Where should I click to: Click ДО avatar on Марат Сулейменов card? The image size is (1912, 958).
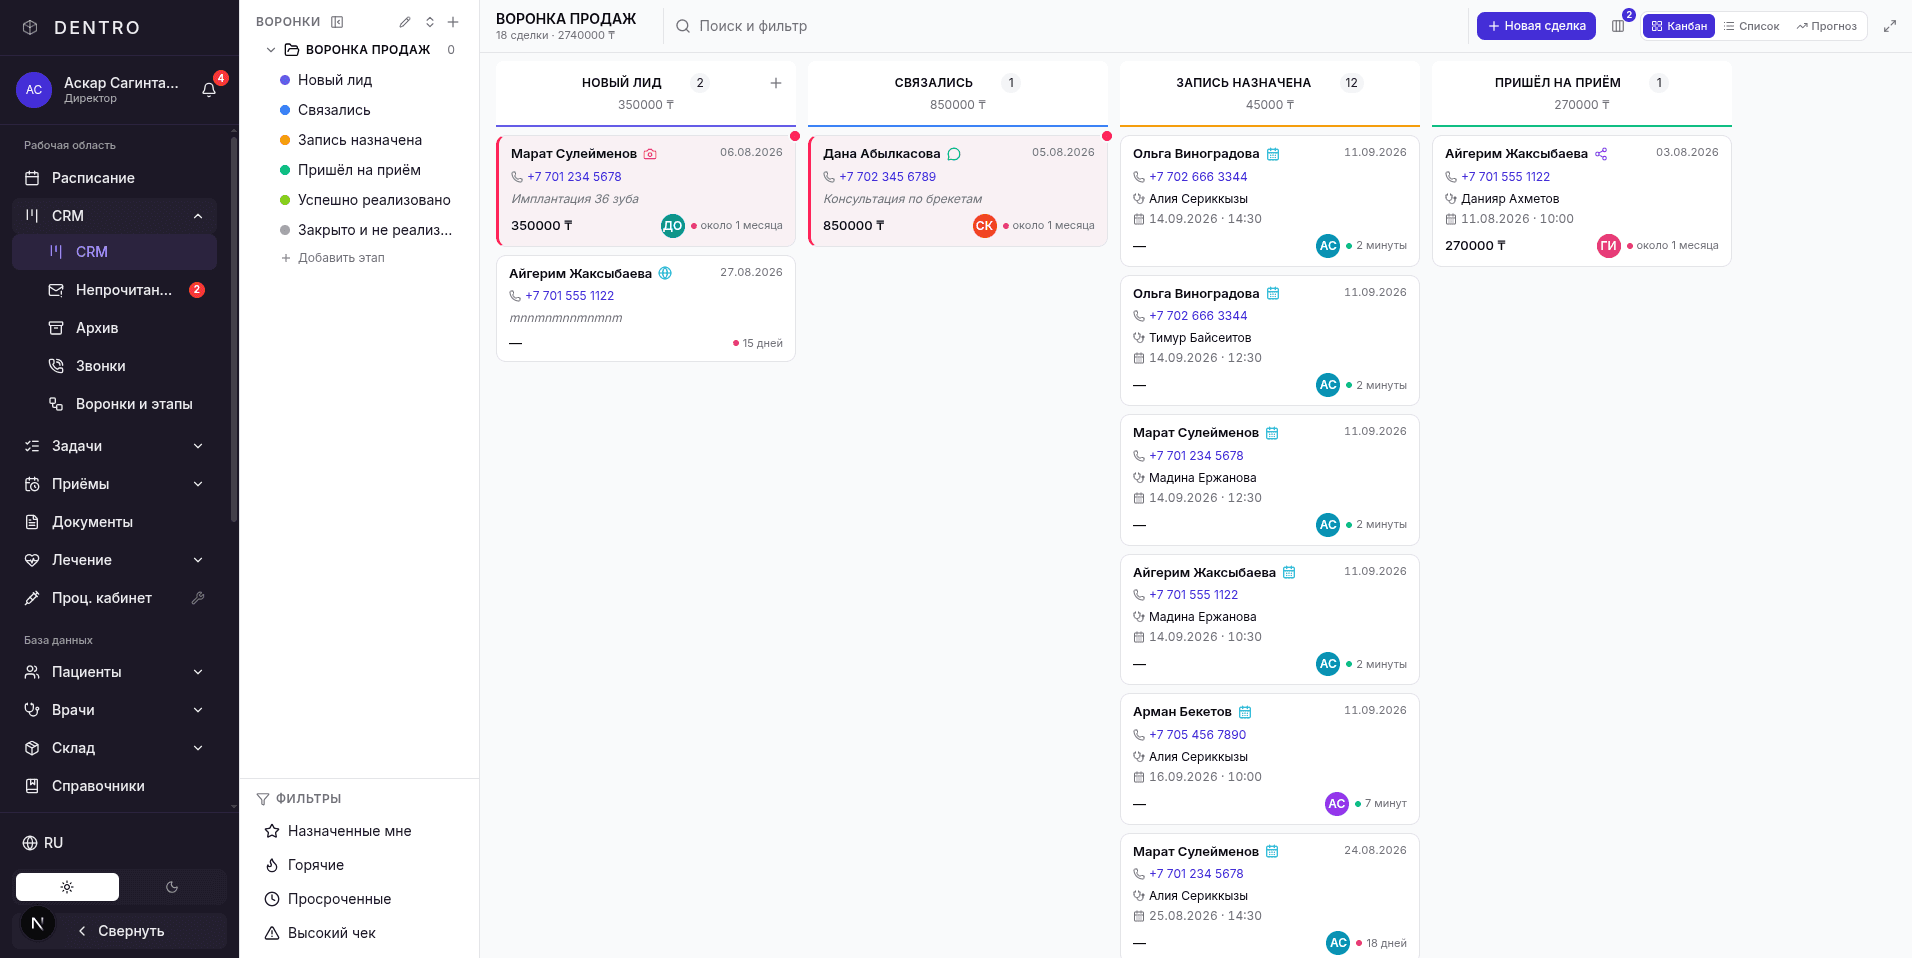(x=673, y=226)
